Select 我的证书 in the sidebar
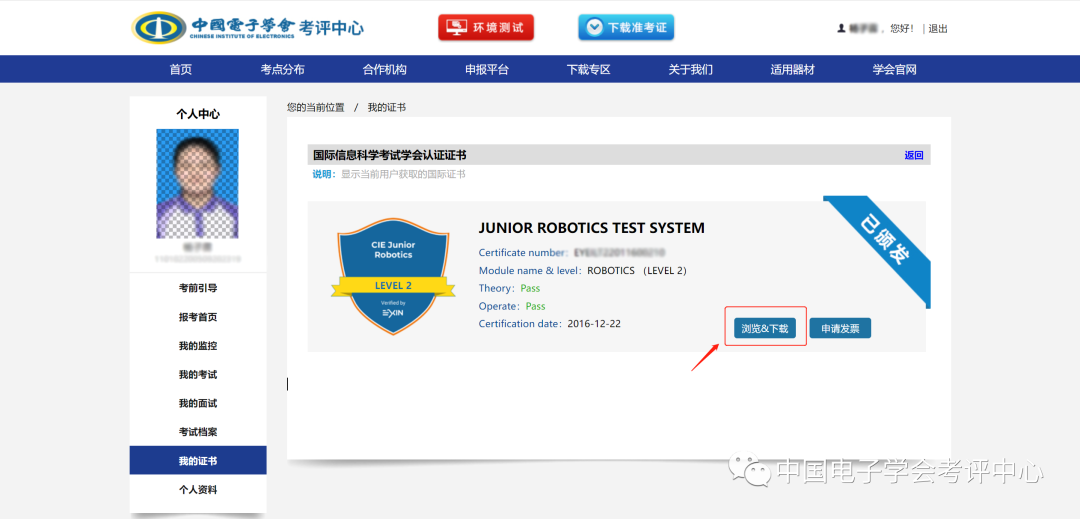This screenshot has width=1080, height=519. click(198, 461)
